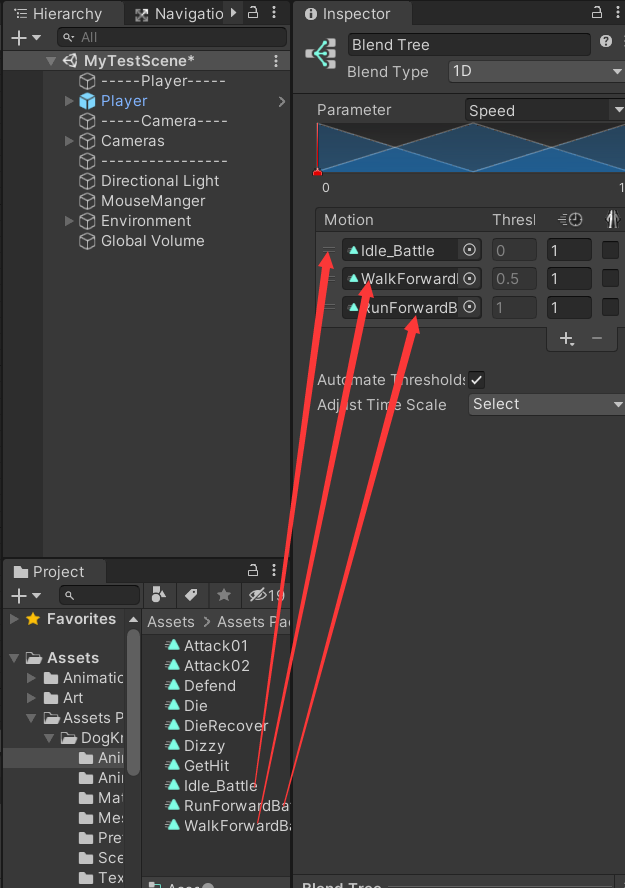Click the red blend position marker at 0
Viewport: 625px width, 888px height.
320,171
